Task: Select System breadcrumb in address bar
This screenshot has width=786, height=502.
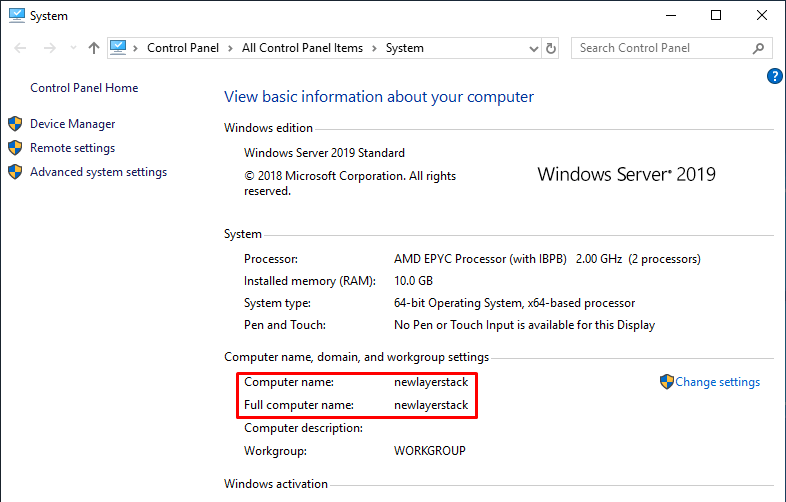Action: click(405, 48)
